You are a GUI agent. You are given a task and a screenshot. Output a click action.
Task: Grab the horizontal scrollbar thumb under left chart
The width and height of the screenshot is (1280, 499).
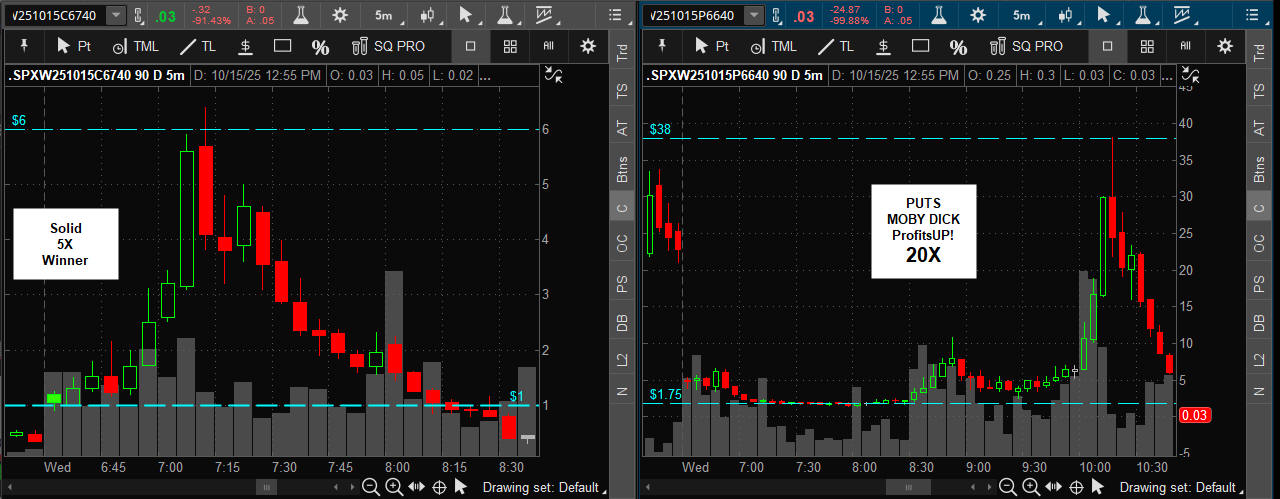click(267, 487)
